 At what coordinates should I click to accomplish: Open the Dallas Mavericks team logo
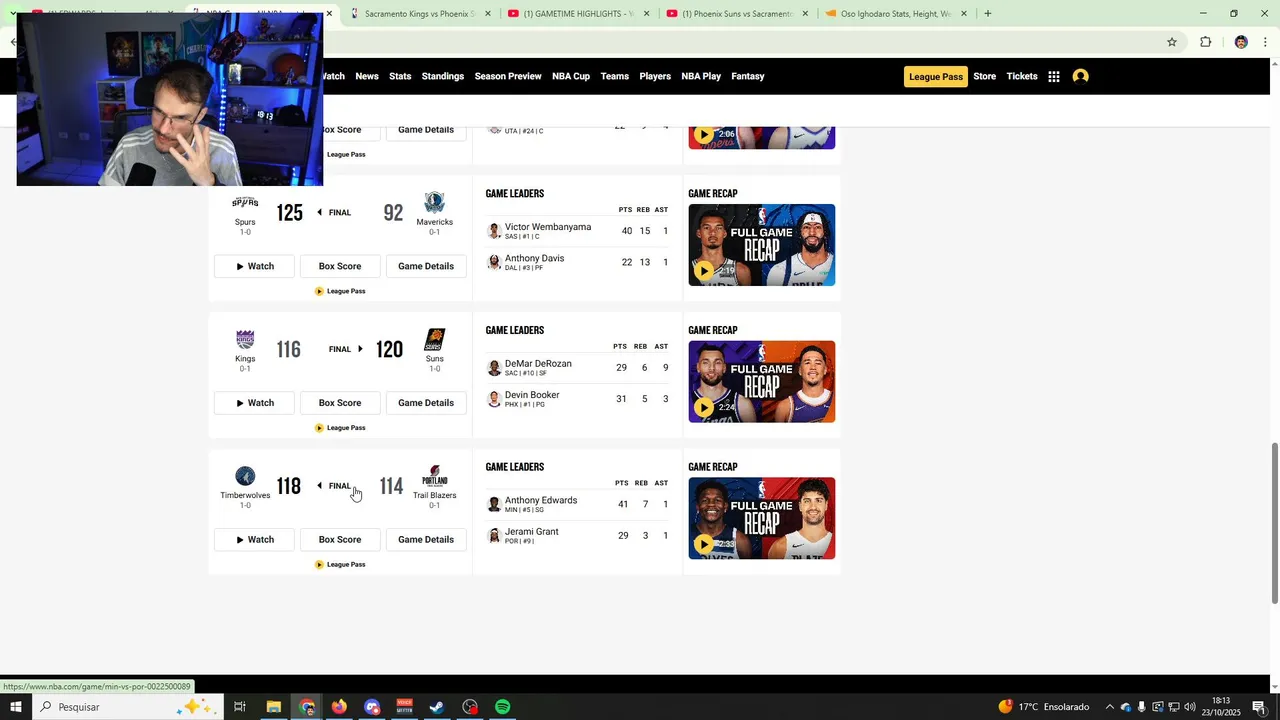pyautogui.click(x=434, y=203)
